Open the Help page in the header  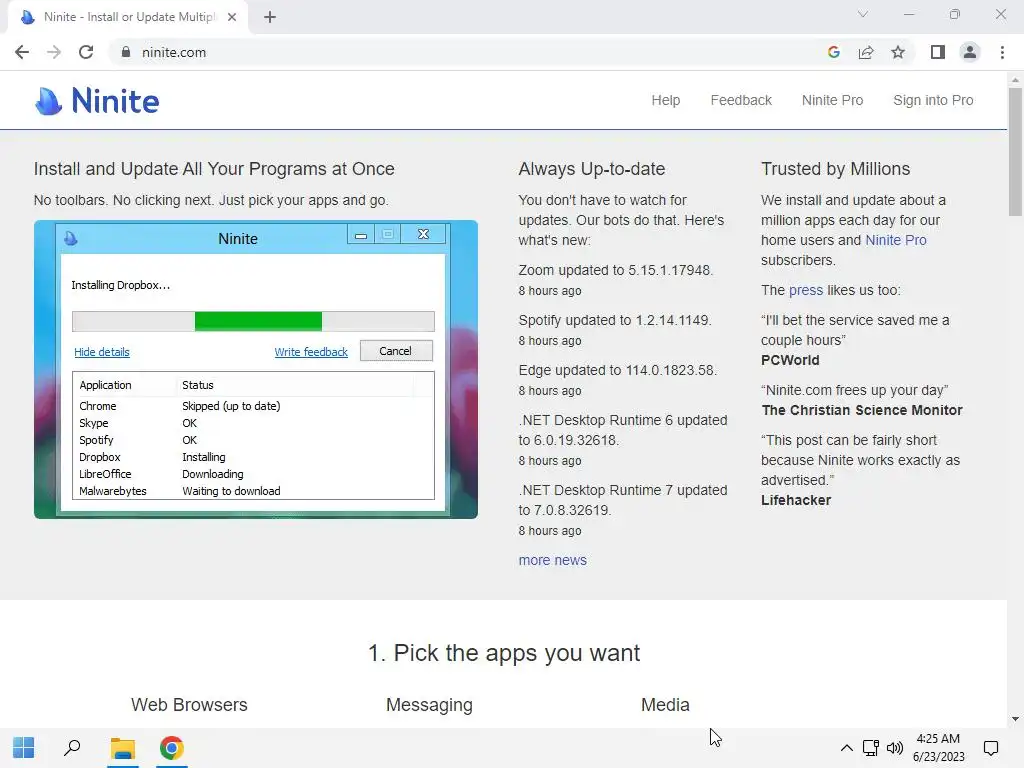665,100
